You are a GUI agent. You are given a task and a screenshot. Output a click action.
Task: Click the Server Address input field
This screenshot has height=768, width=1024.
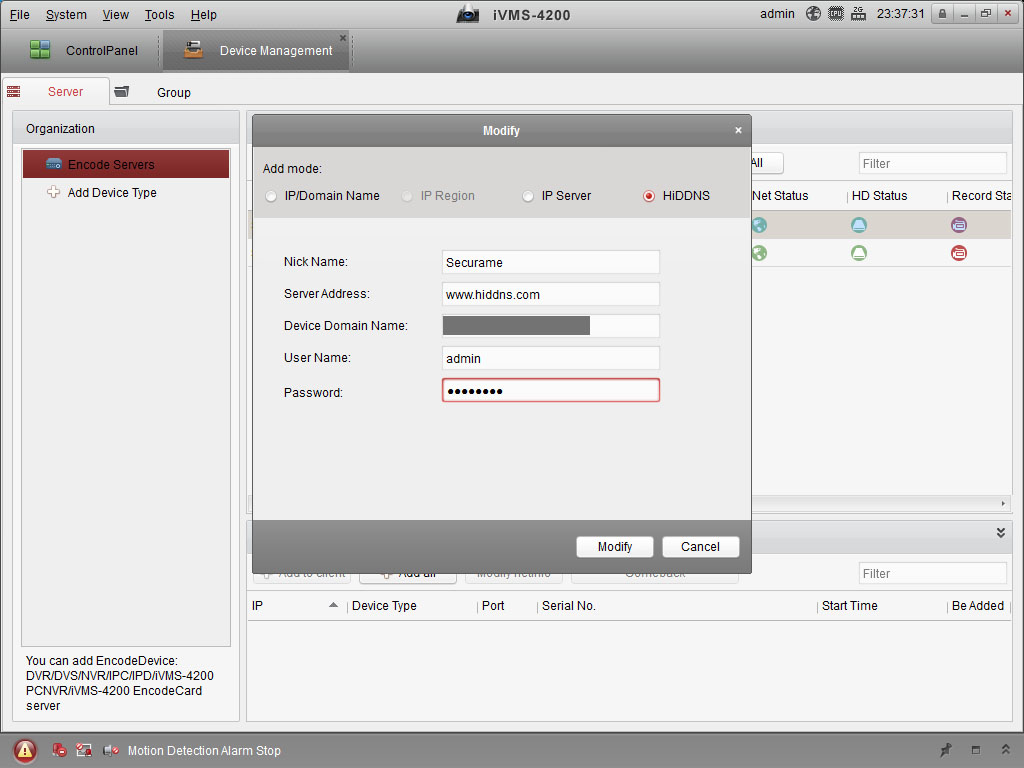pyautogui.click(x=551, y=295)
